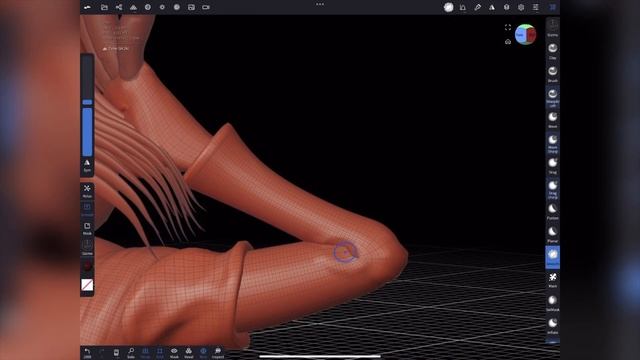Select the Clay tool
640x360 pixels.
pyautogui.click(x=553, y=51)
